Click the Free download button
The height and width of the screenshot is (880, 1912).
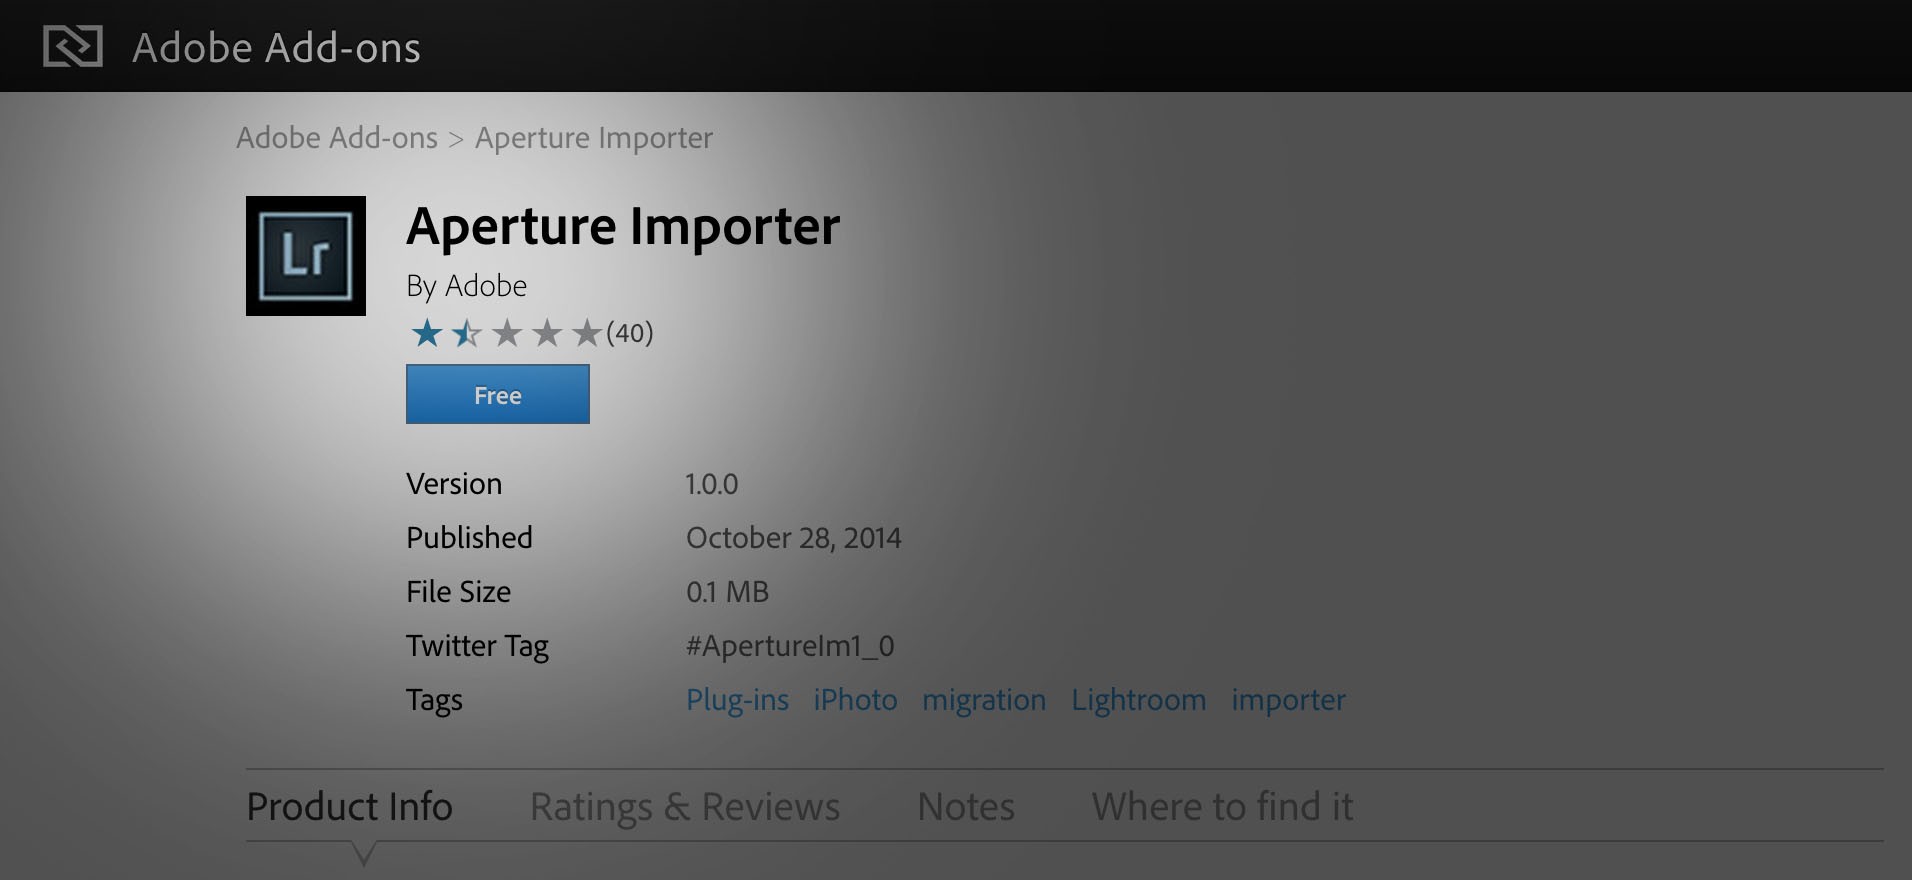tap(497, 394)
